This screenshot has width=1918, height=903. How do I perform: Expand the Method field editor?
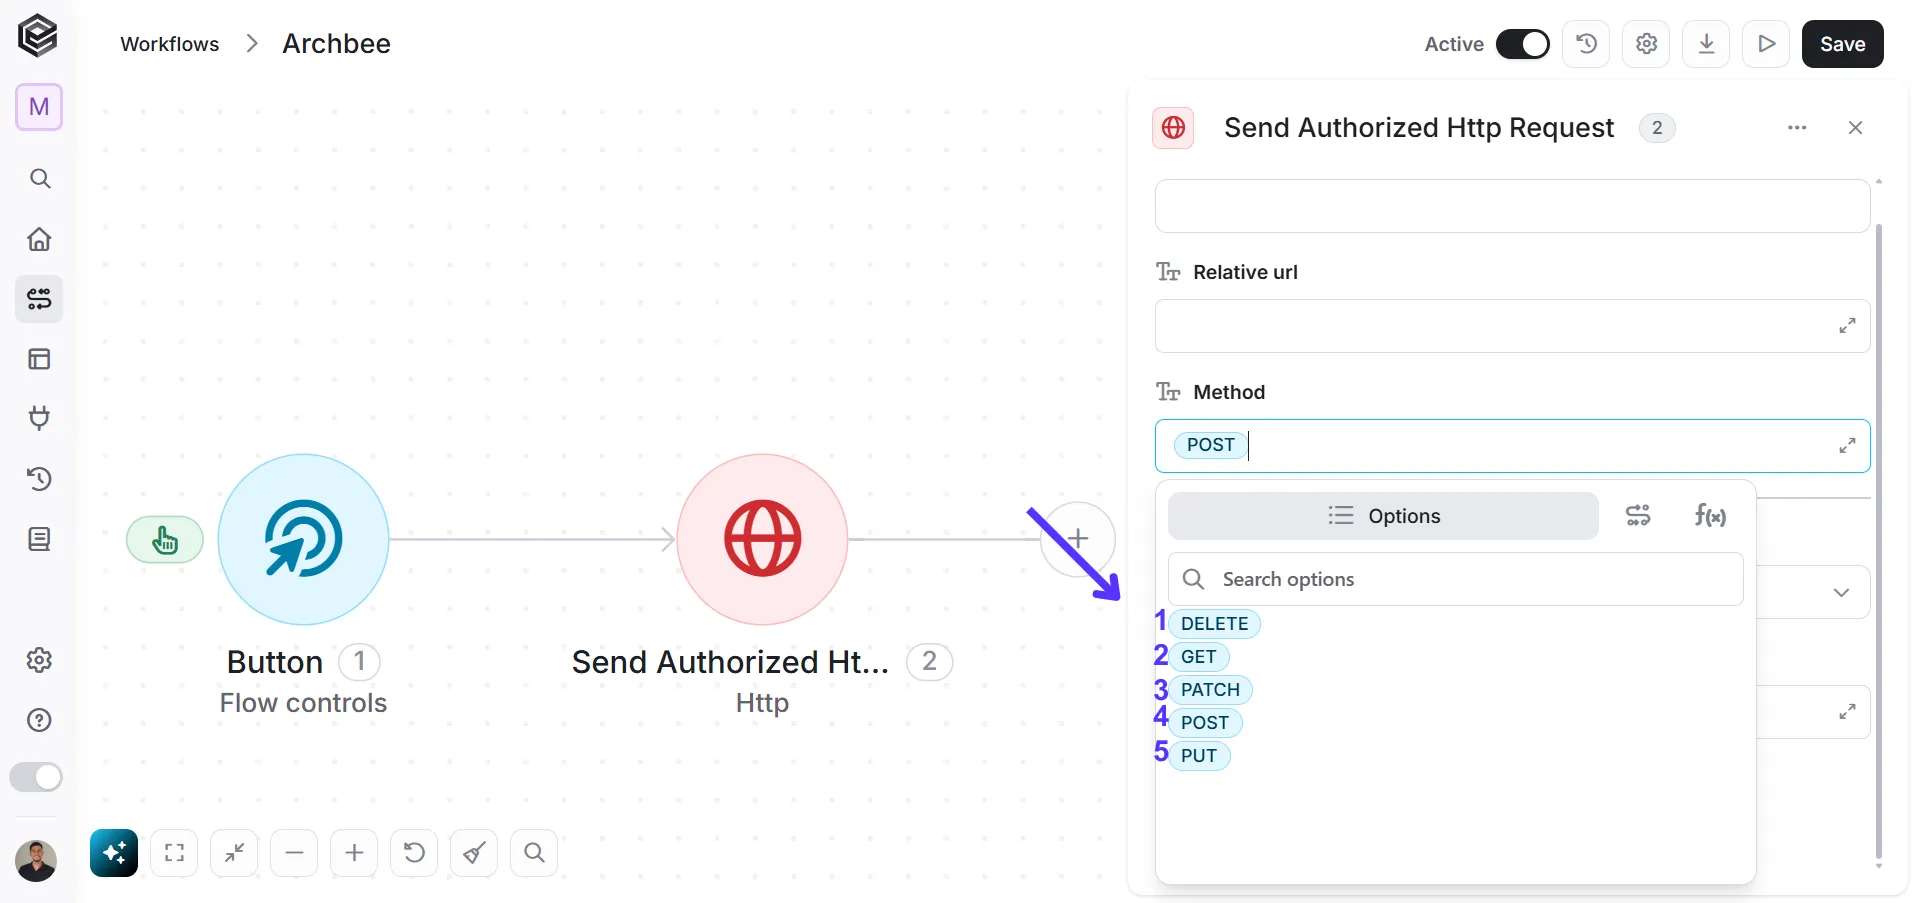(1847, 446)
